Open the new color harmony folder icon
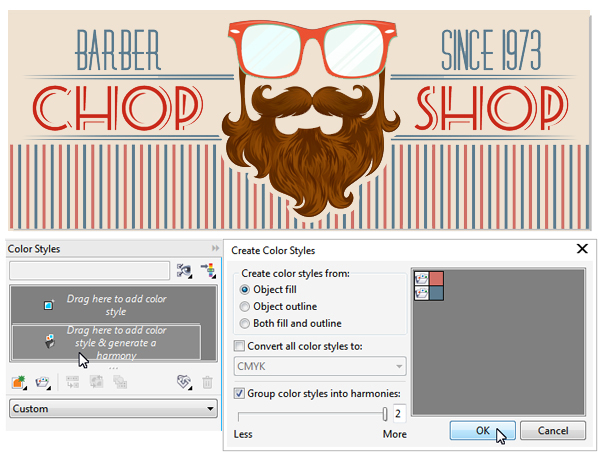The height and width of the screenshot is (452, 600). coord(42,382)
